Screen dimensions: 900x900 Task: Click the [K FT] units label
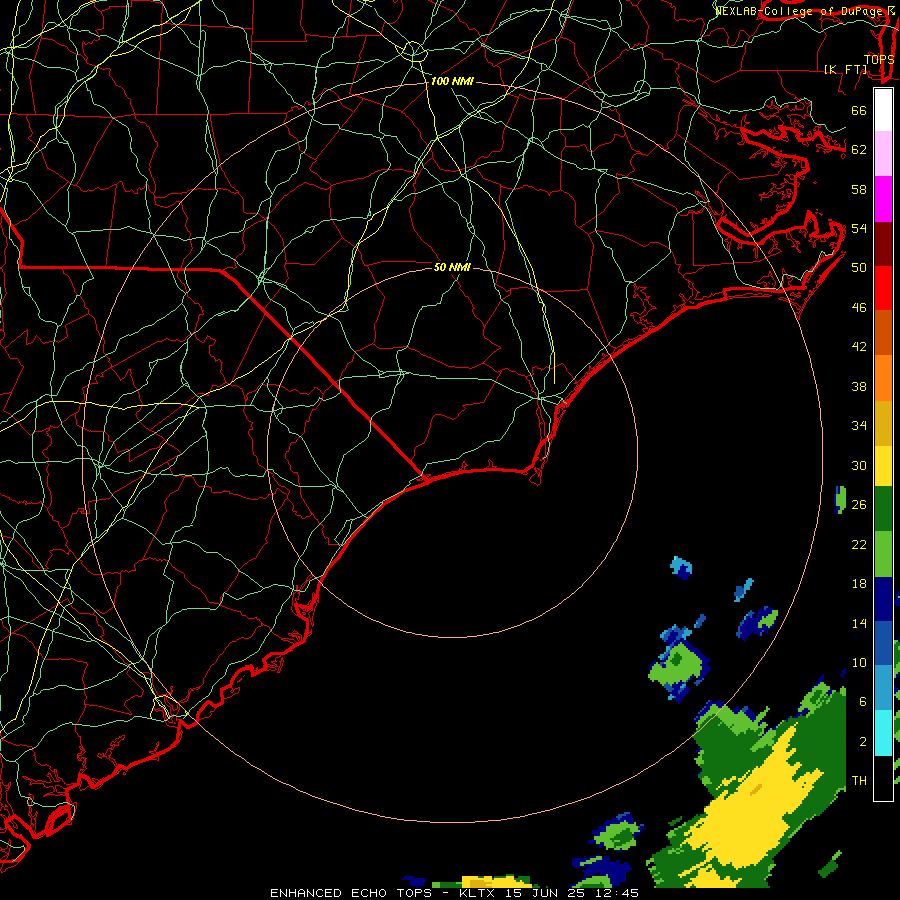pos(845,69)
